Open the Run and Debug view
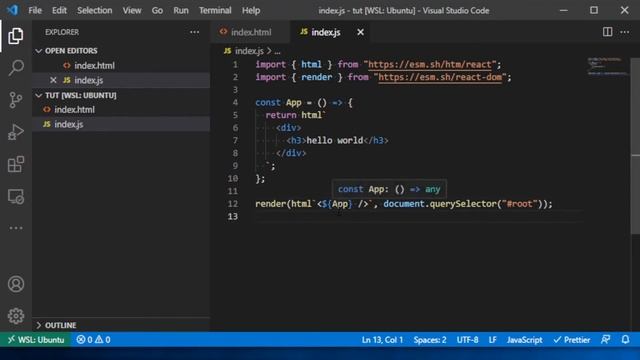The height and width of the screenshot is (360, 640). (x=16, y=132)
